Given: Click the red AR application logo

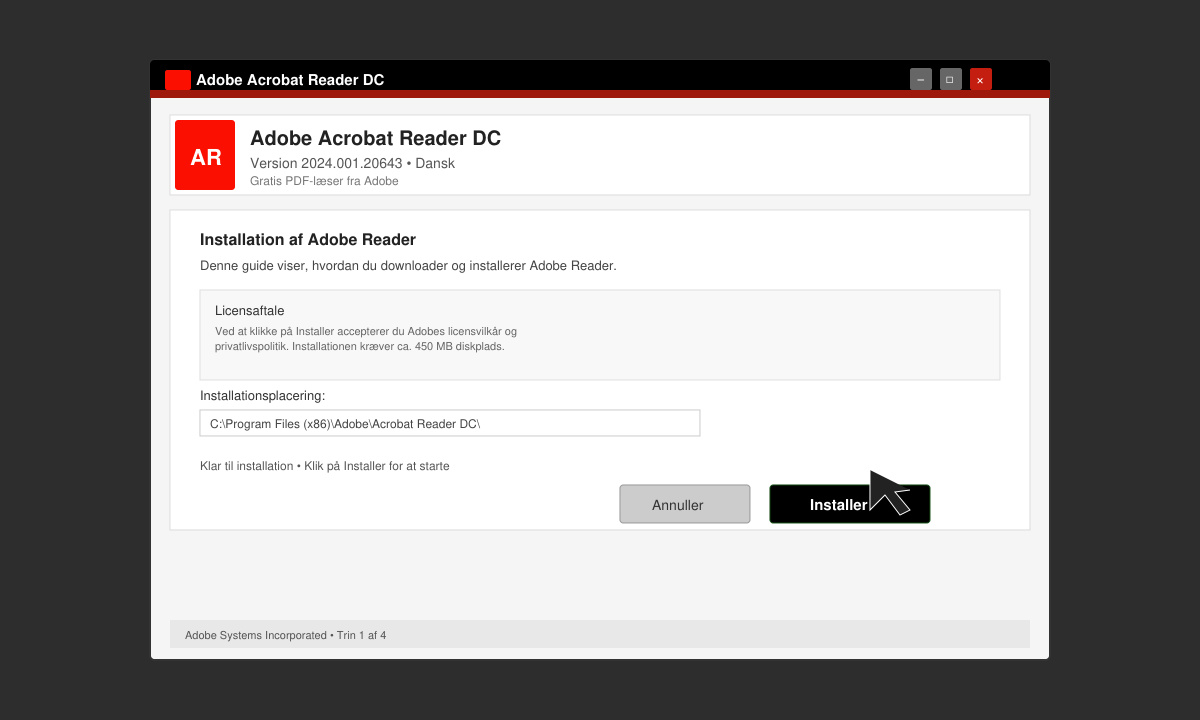Looking at the screenshot, I should [205, 155].
